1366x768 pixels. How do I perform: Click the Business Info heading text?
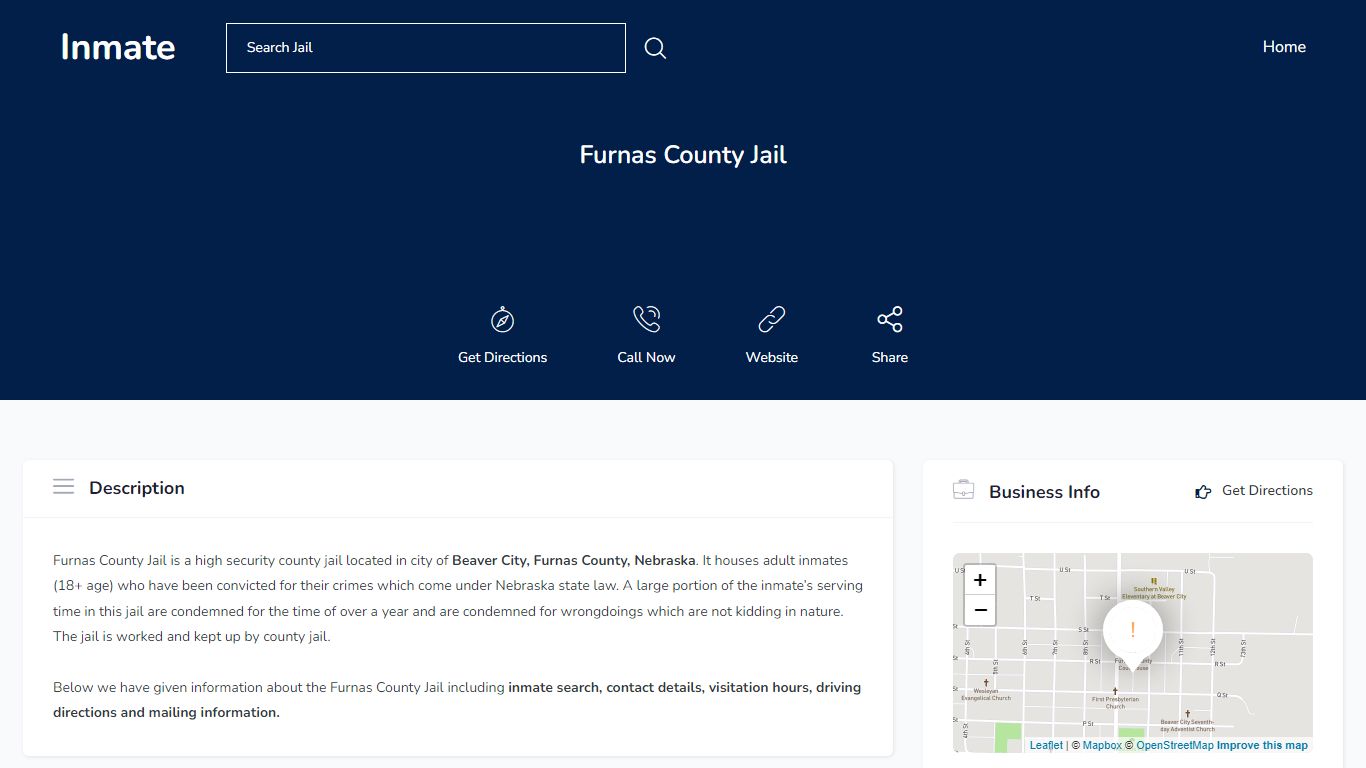1044,492
